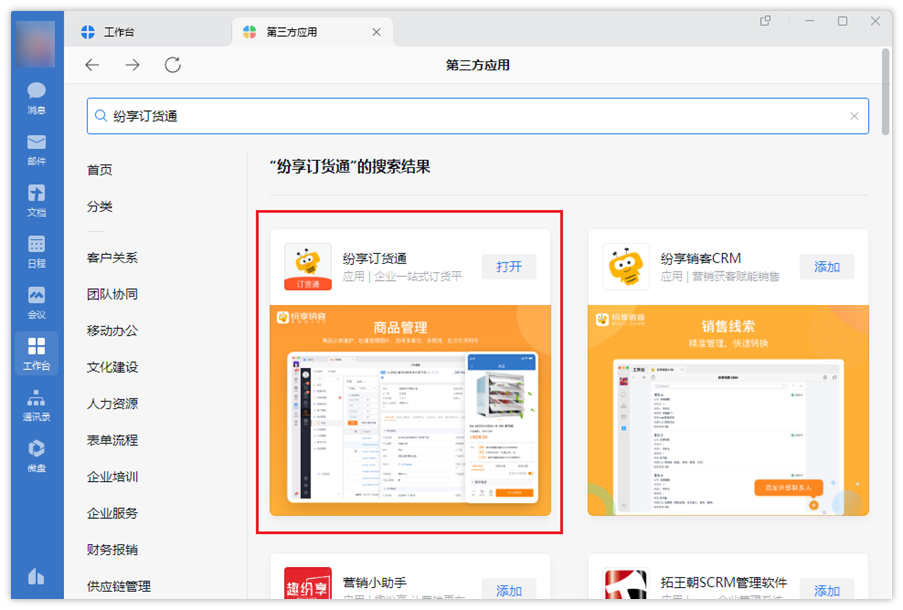Open the 通讯录 contacts sidebar icon
The width and height of the screenshot is (903, 610).
tap(36, 405)
